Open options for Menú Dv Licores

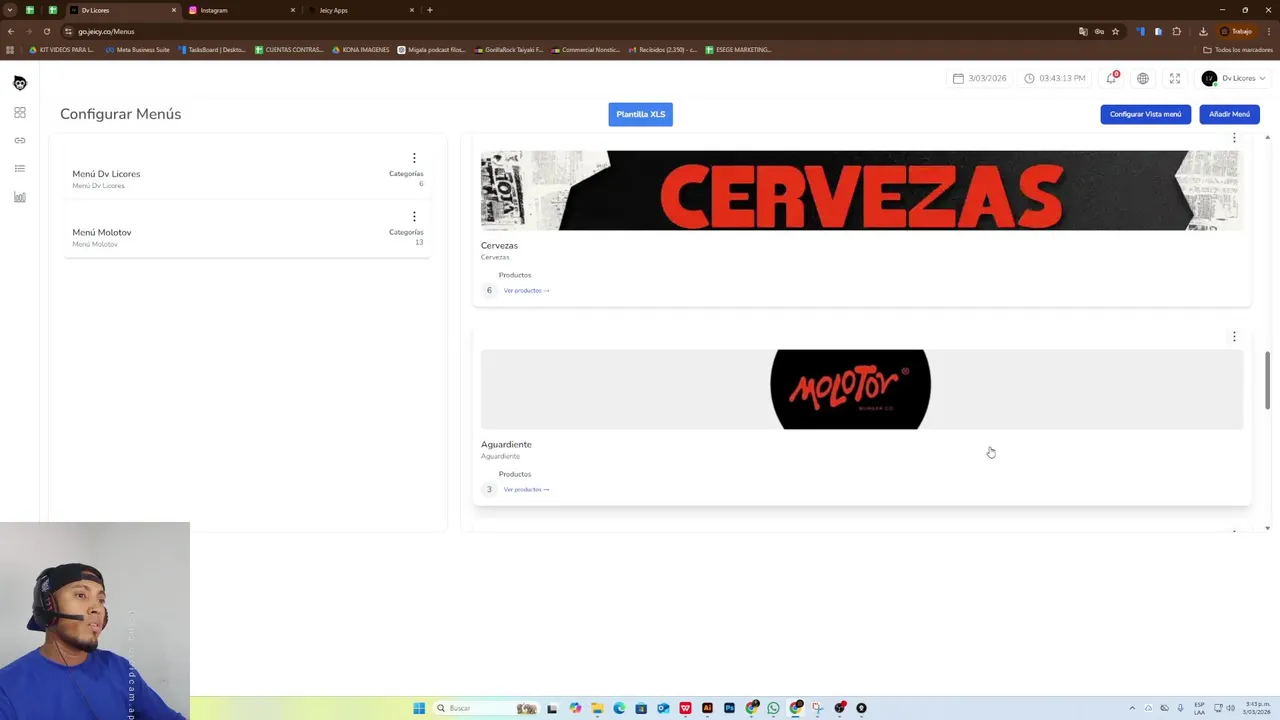(x=414, y=158)
